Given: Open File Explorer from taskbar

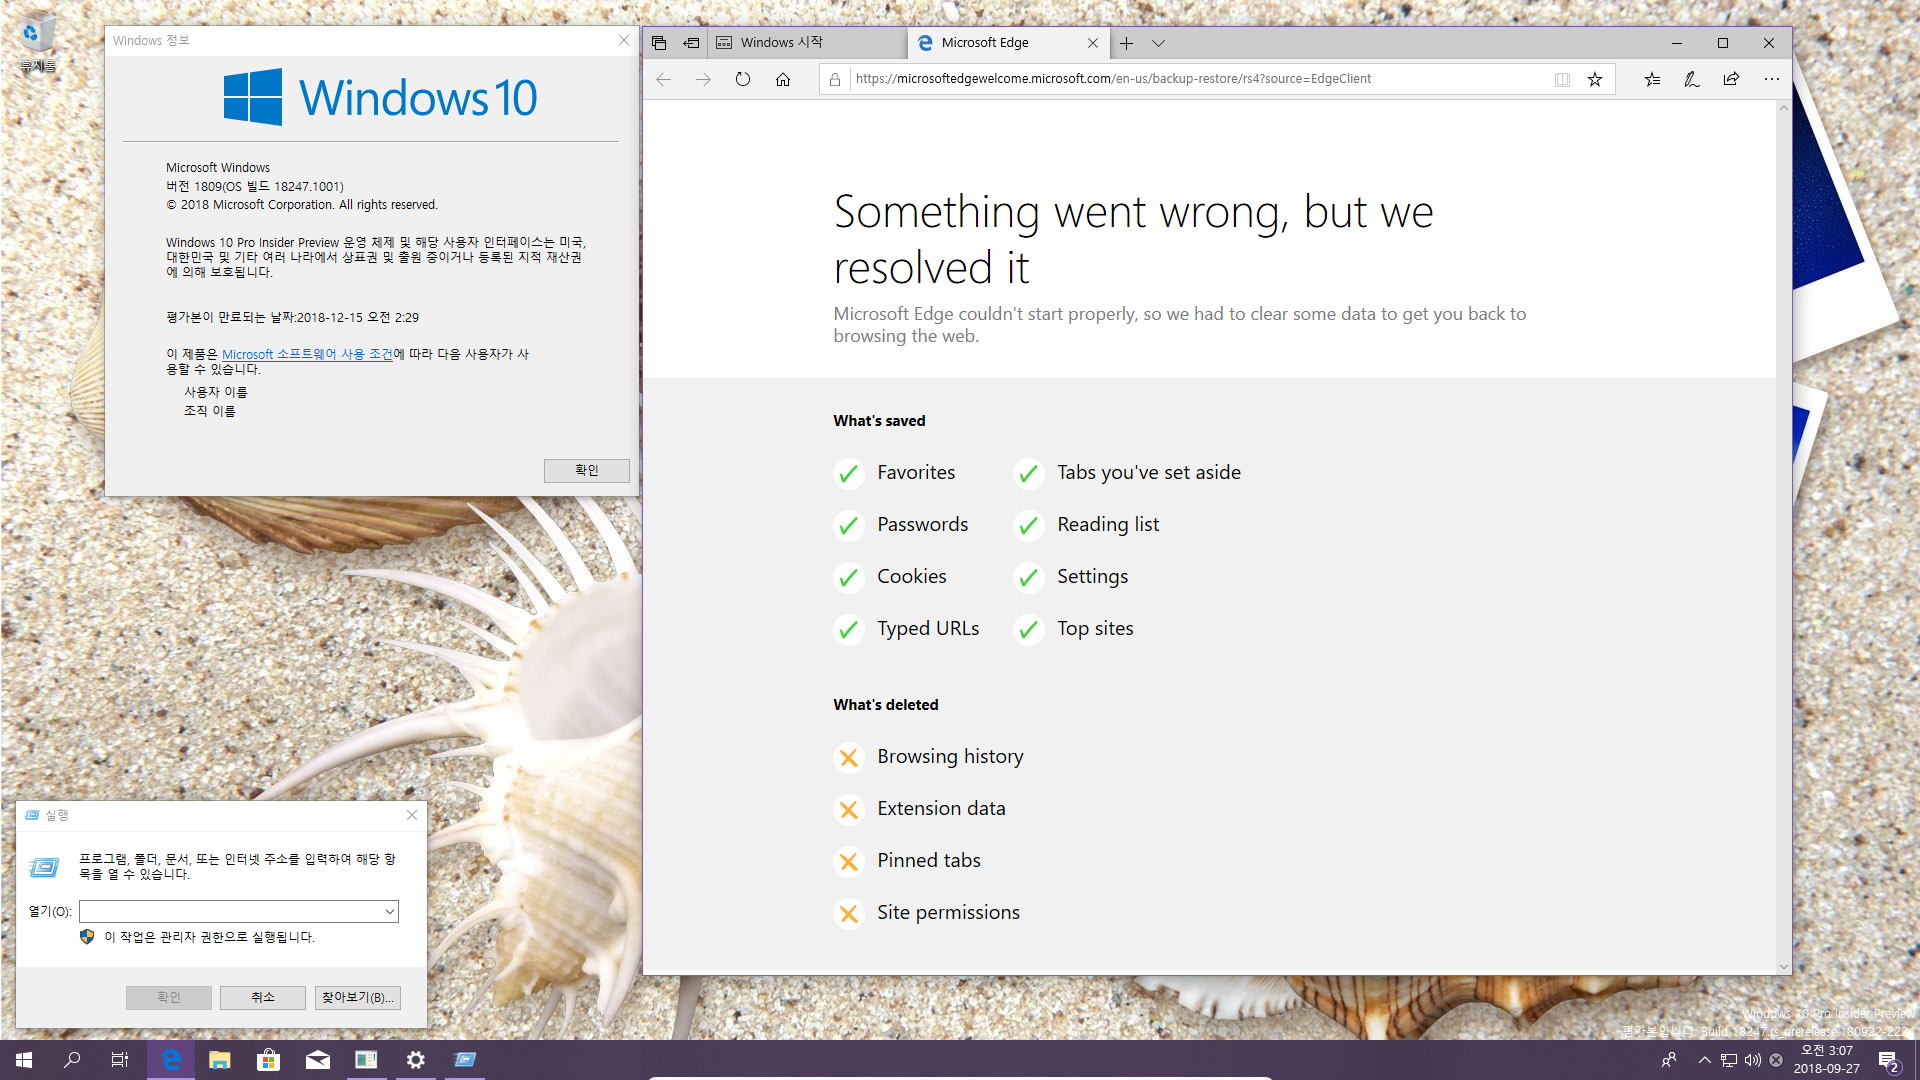Looking at the screenshot, I should click(219, 1060).
